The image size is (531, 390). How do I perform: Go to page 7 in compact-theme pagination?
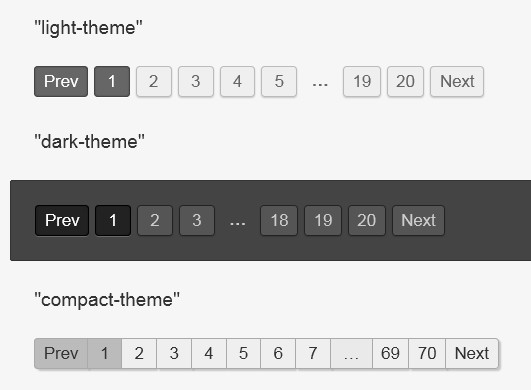click(x=313, y=353)
